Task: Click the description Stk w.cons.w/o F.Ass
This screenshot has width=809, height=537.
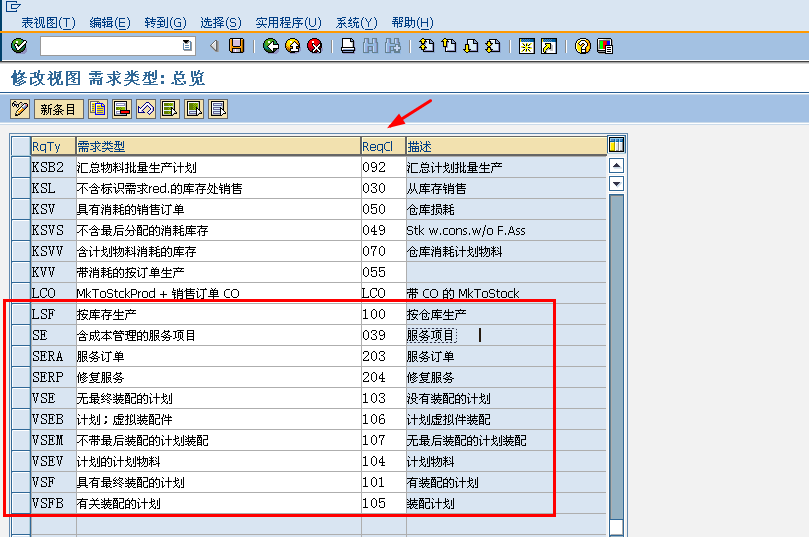Action: coord(466,231)
